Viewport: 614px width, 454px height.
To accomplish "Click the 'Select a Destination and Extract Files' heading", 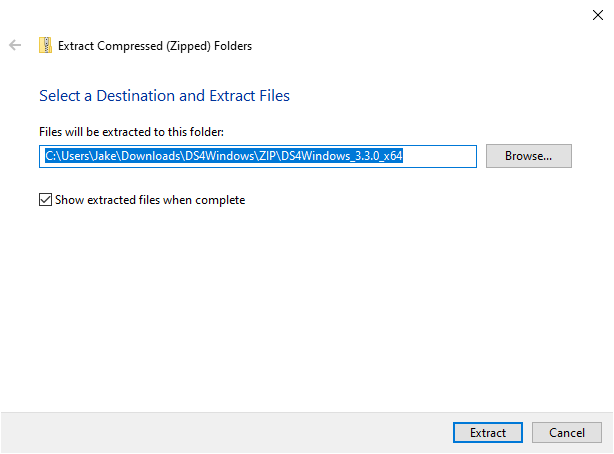I will click(x=164, y=96).
